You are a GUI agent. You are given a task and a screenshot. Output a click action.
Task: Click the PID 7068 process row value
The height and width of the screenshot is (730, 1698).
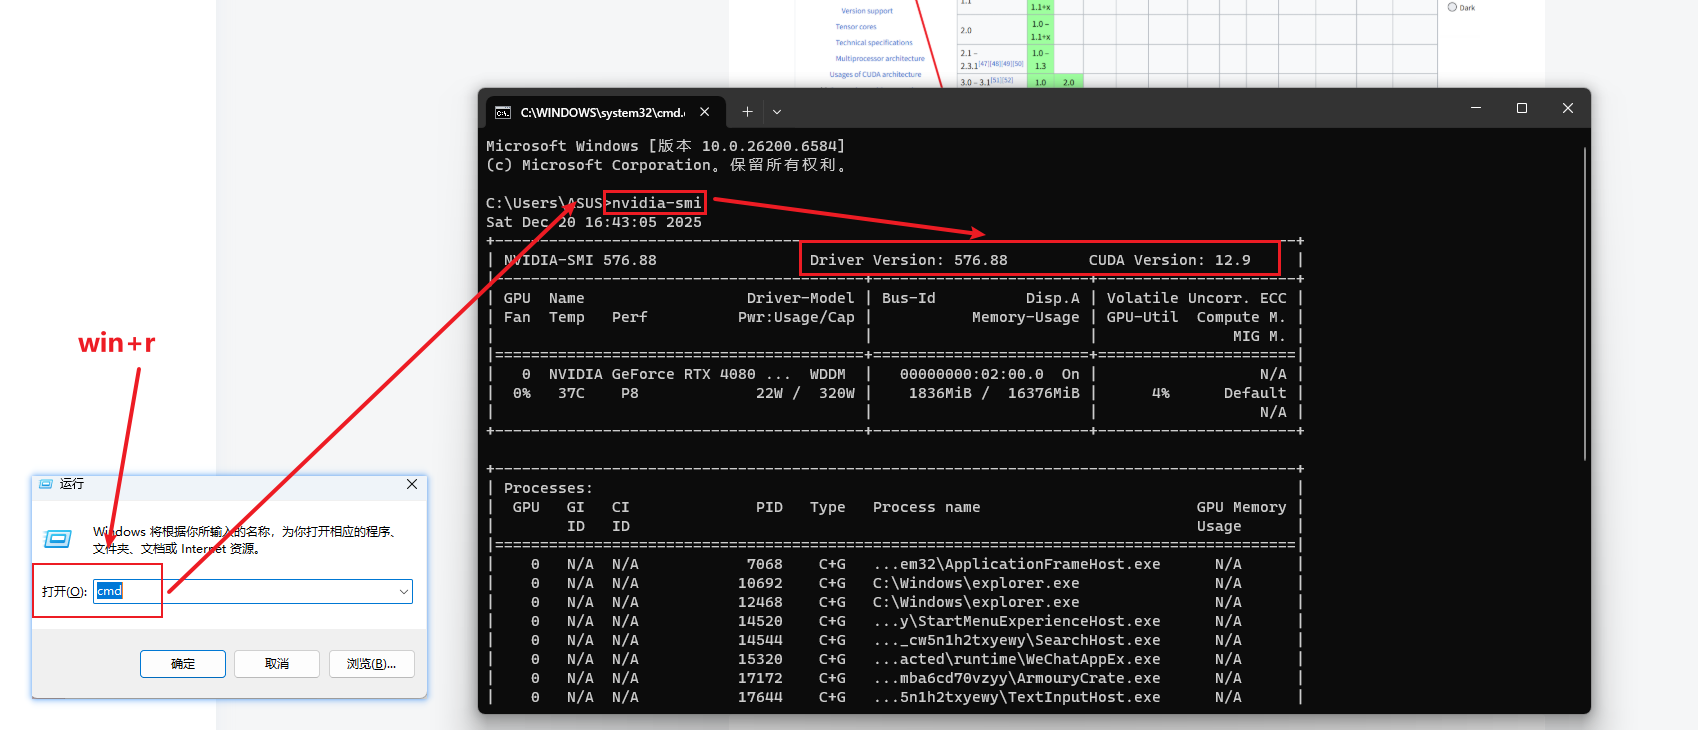click(x=765, y=564)
